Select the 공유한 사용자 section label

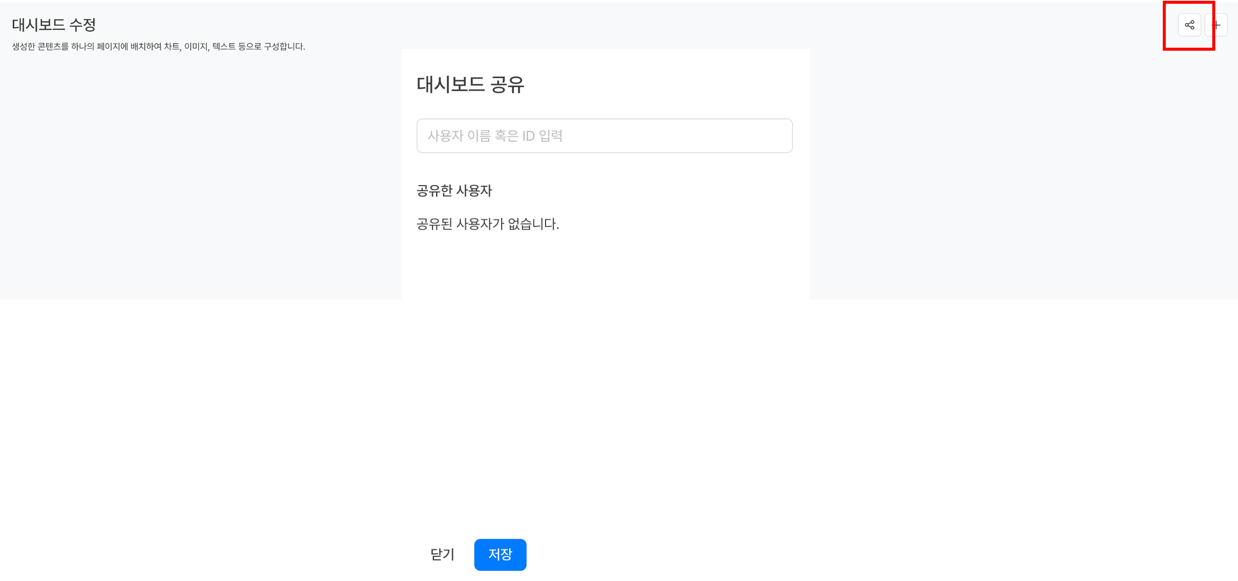coord(454,191)
